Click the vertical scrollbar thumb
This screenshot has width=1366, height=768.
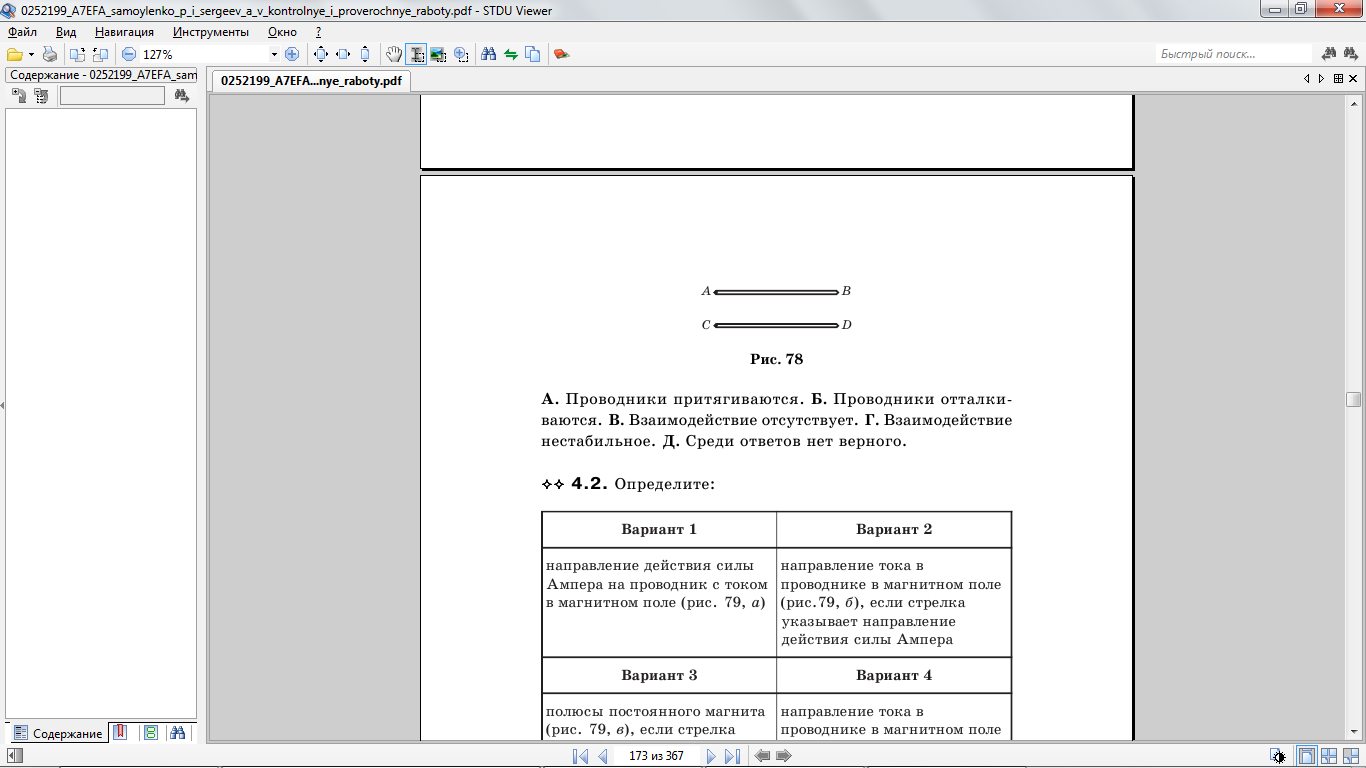tap(1354, 399)
